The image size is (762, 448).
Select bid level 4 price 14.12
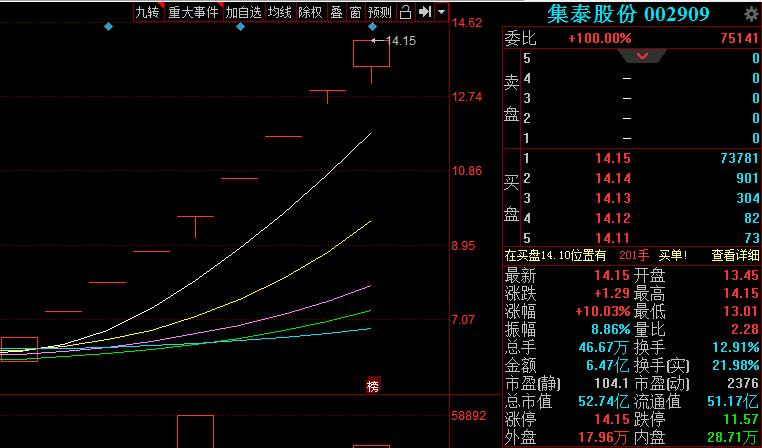click(613, 218)
